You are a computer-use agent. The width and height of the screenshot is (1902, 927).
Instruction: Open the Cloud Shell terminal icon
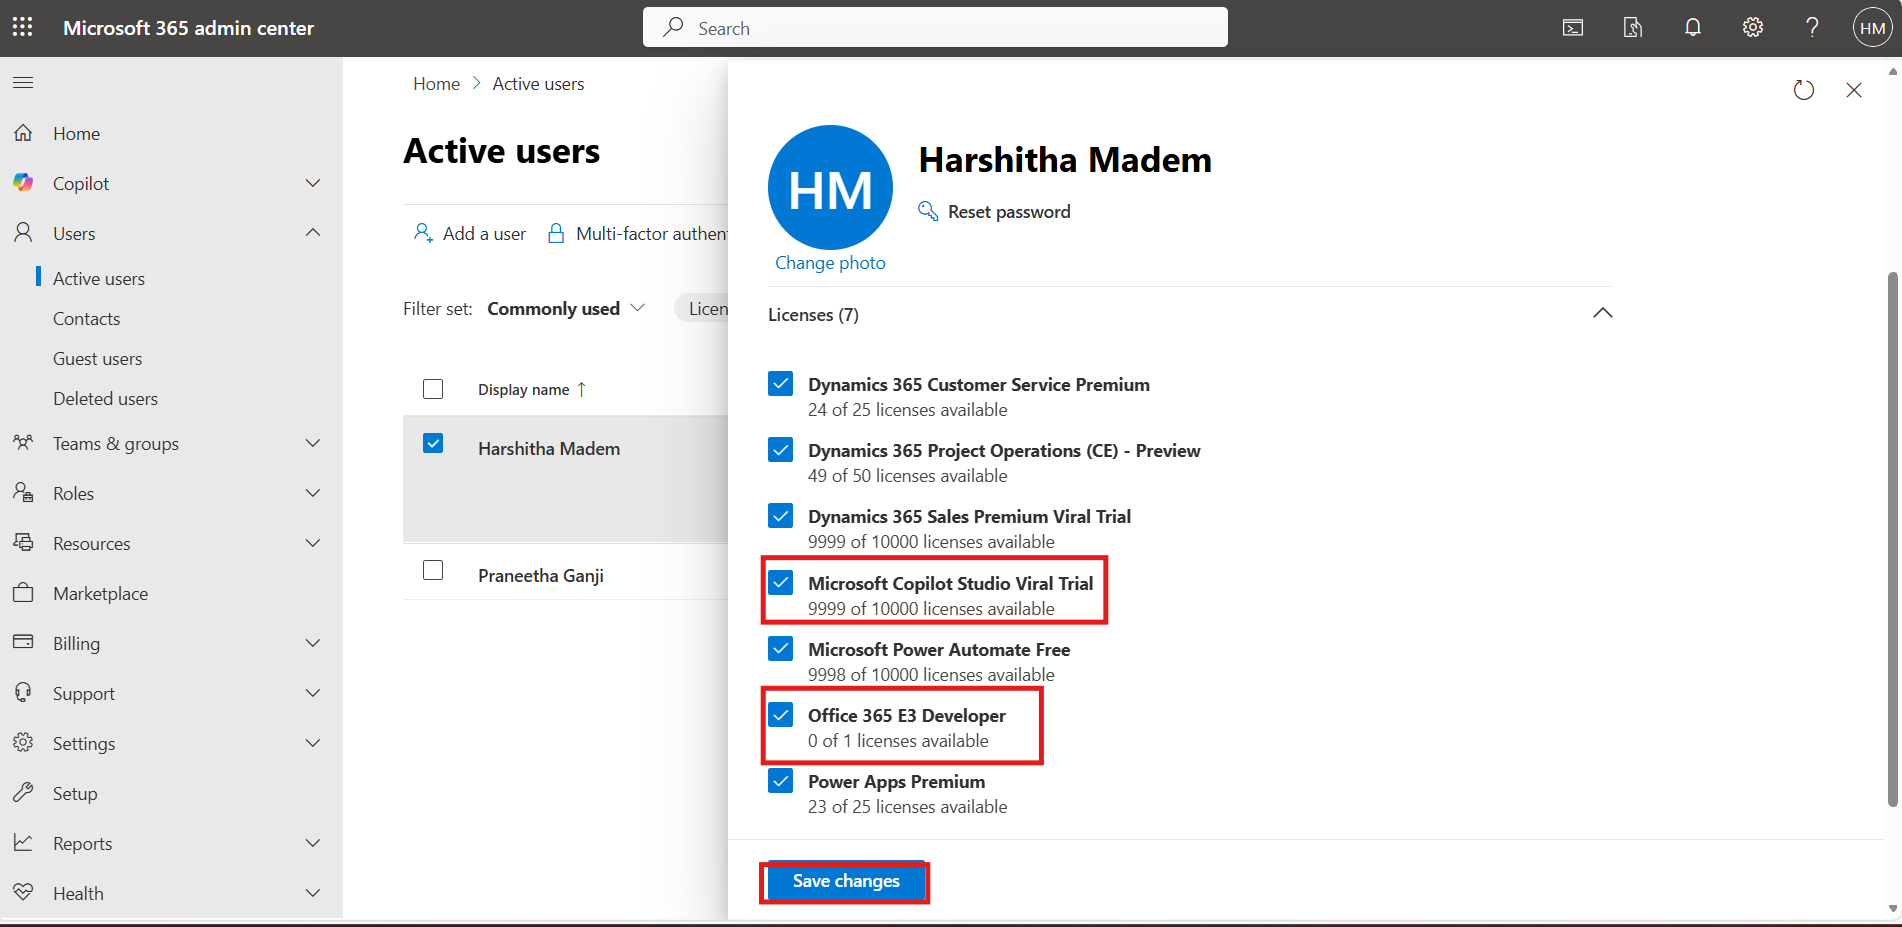point(1572,27)
